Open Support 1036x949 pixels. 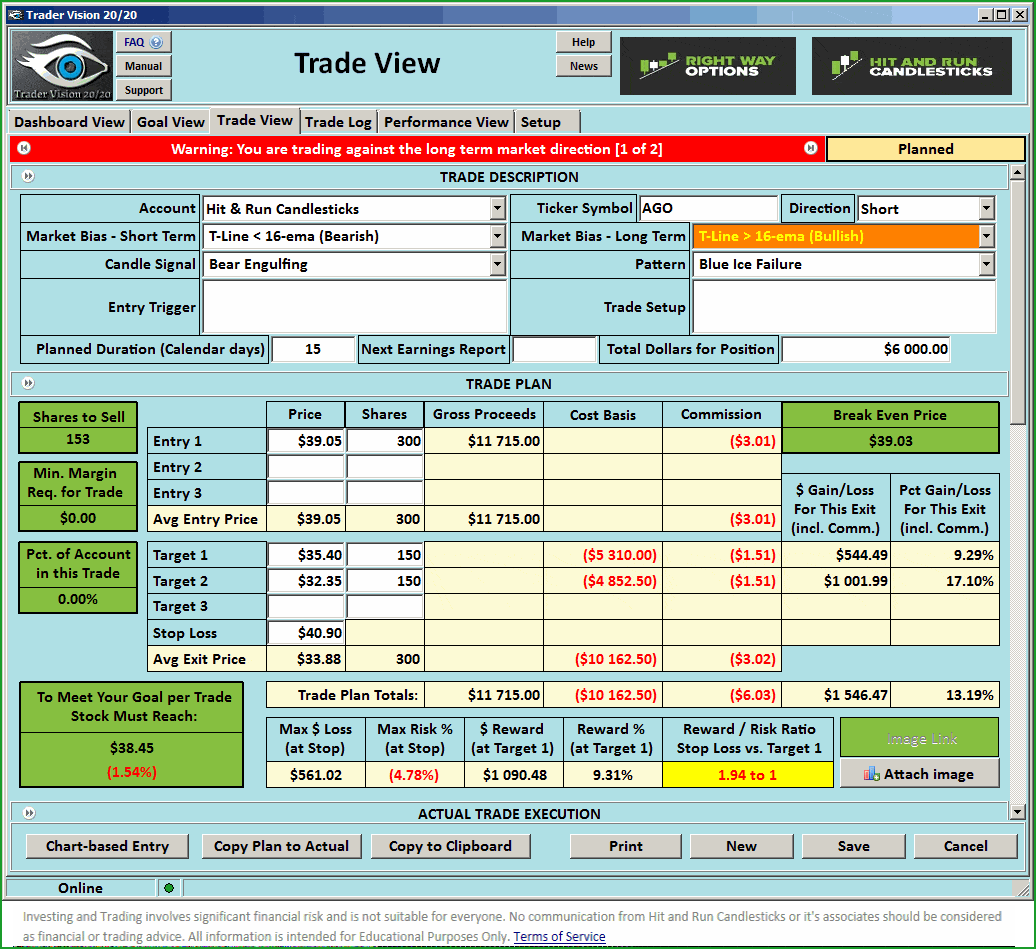(x=143, y=90)
